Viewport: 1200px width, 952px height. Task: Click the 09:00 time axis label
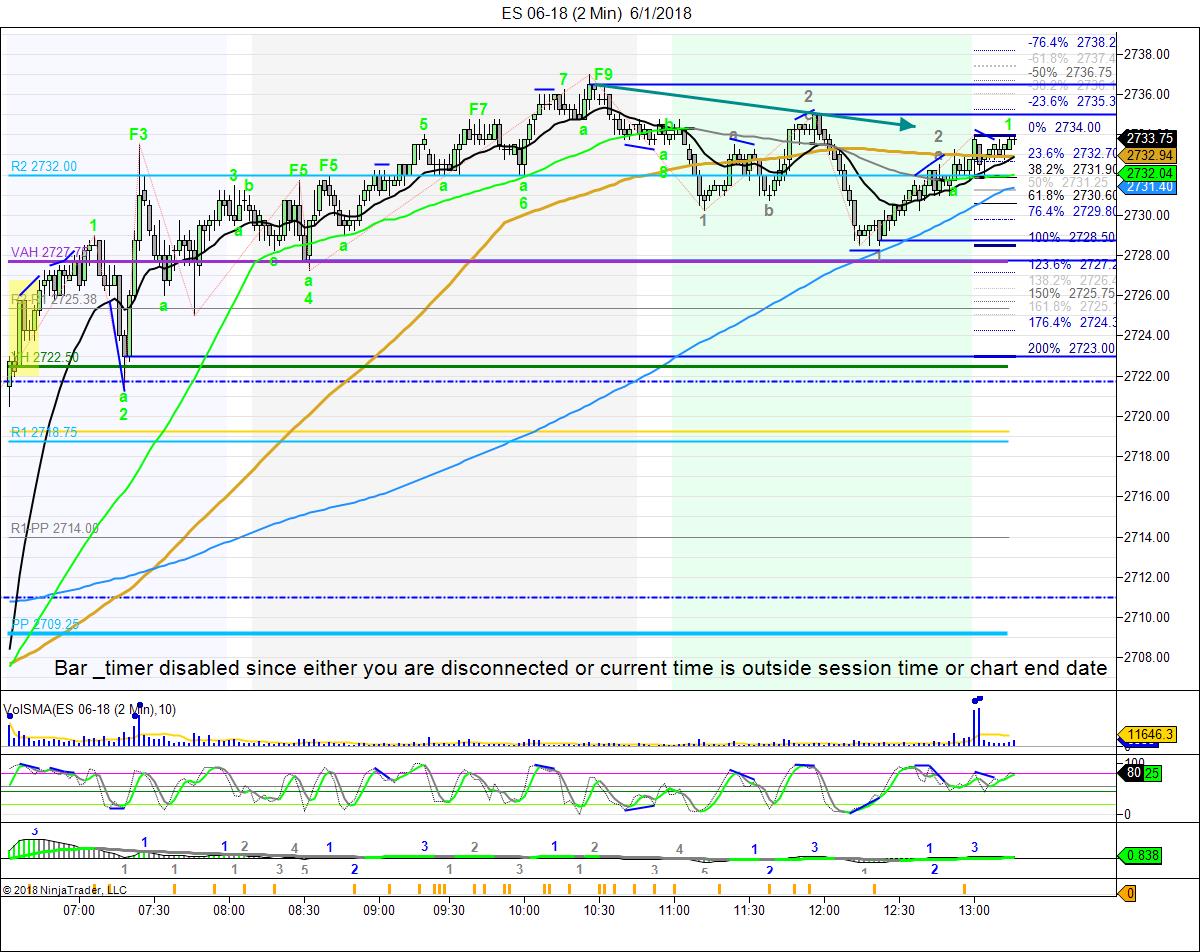(379, 910)
